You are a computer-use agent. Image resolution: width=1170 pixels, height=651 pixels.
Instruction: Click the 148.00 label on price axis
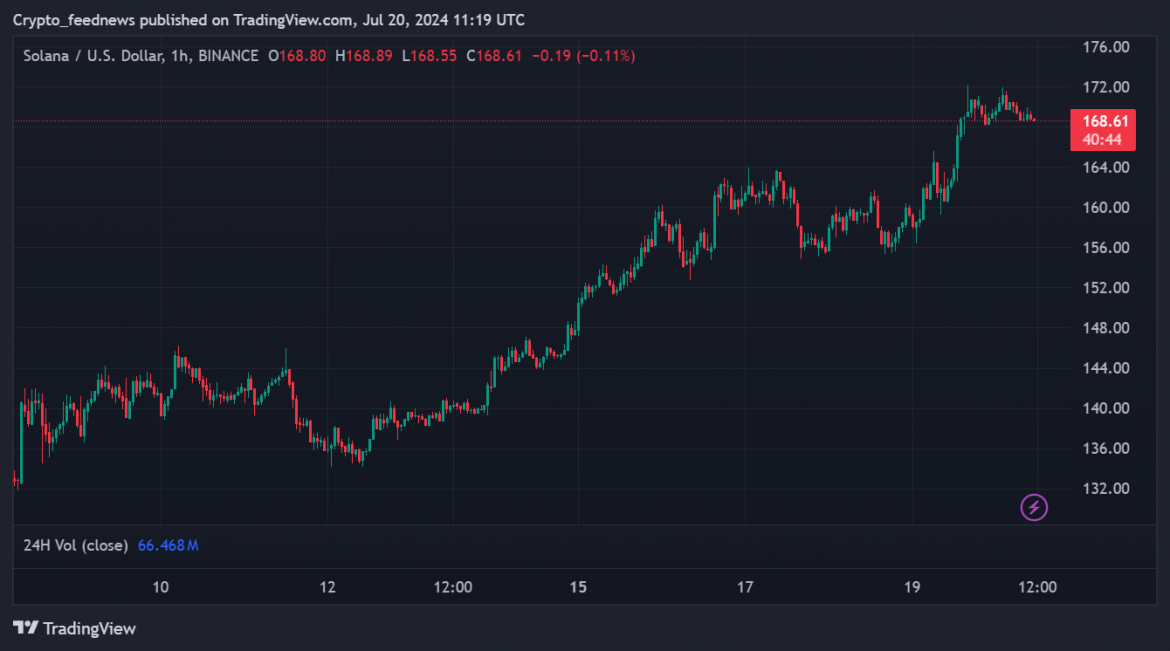click(1107, 328)
